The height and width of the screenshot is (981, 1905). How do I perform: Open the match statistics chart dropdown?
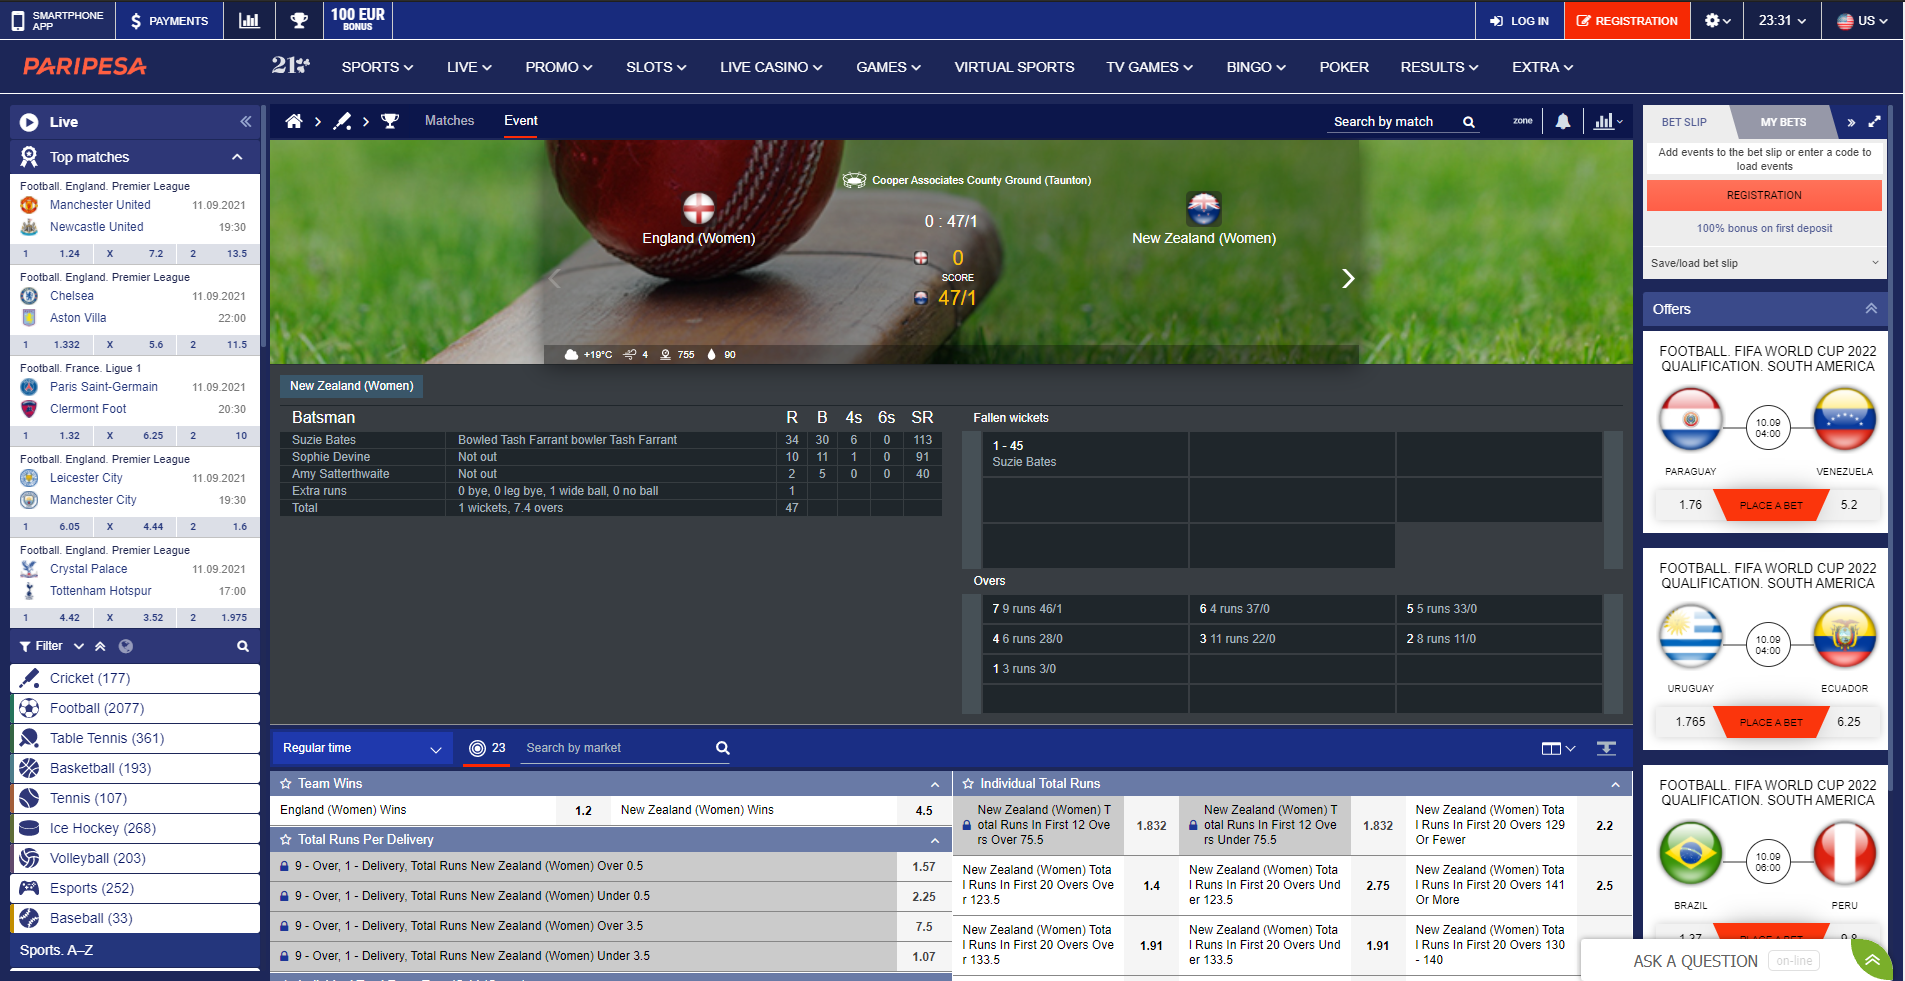[1608, 121]
